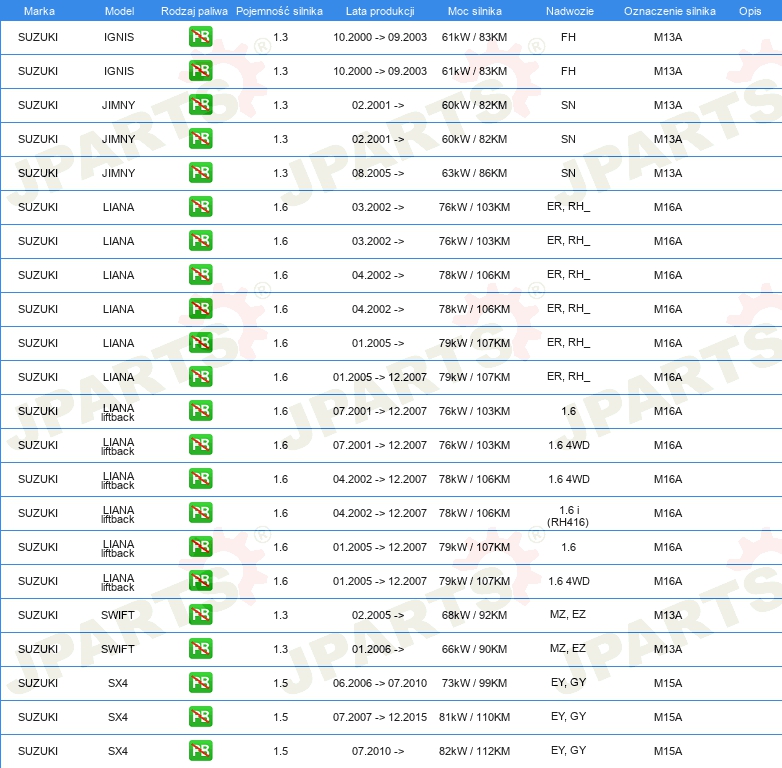Click the Oznaczenie silnika column header
The height and width of the screenshot is (768, 782).
pos(669,11)
